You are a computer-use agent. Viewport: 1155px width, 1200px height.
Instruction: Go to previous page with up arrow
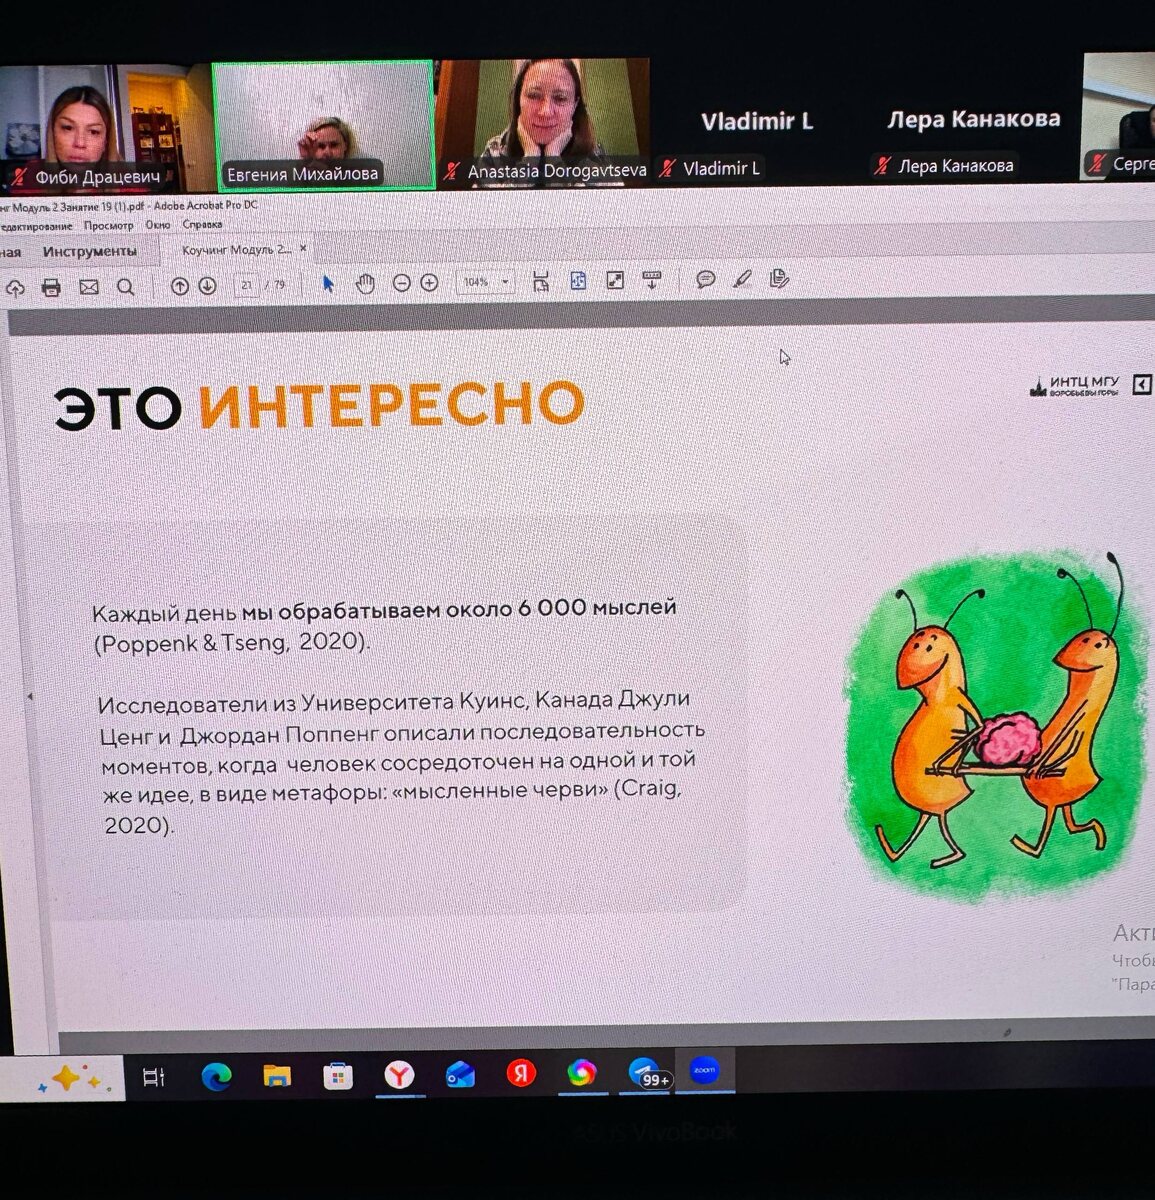point(180,286)
